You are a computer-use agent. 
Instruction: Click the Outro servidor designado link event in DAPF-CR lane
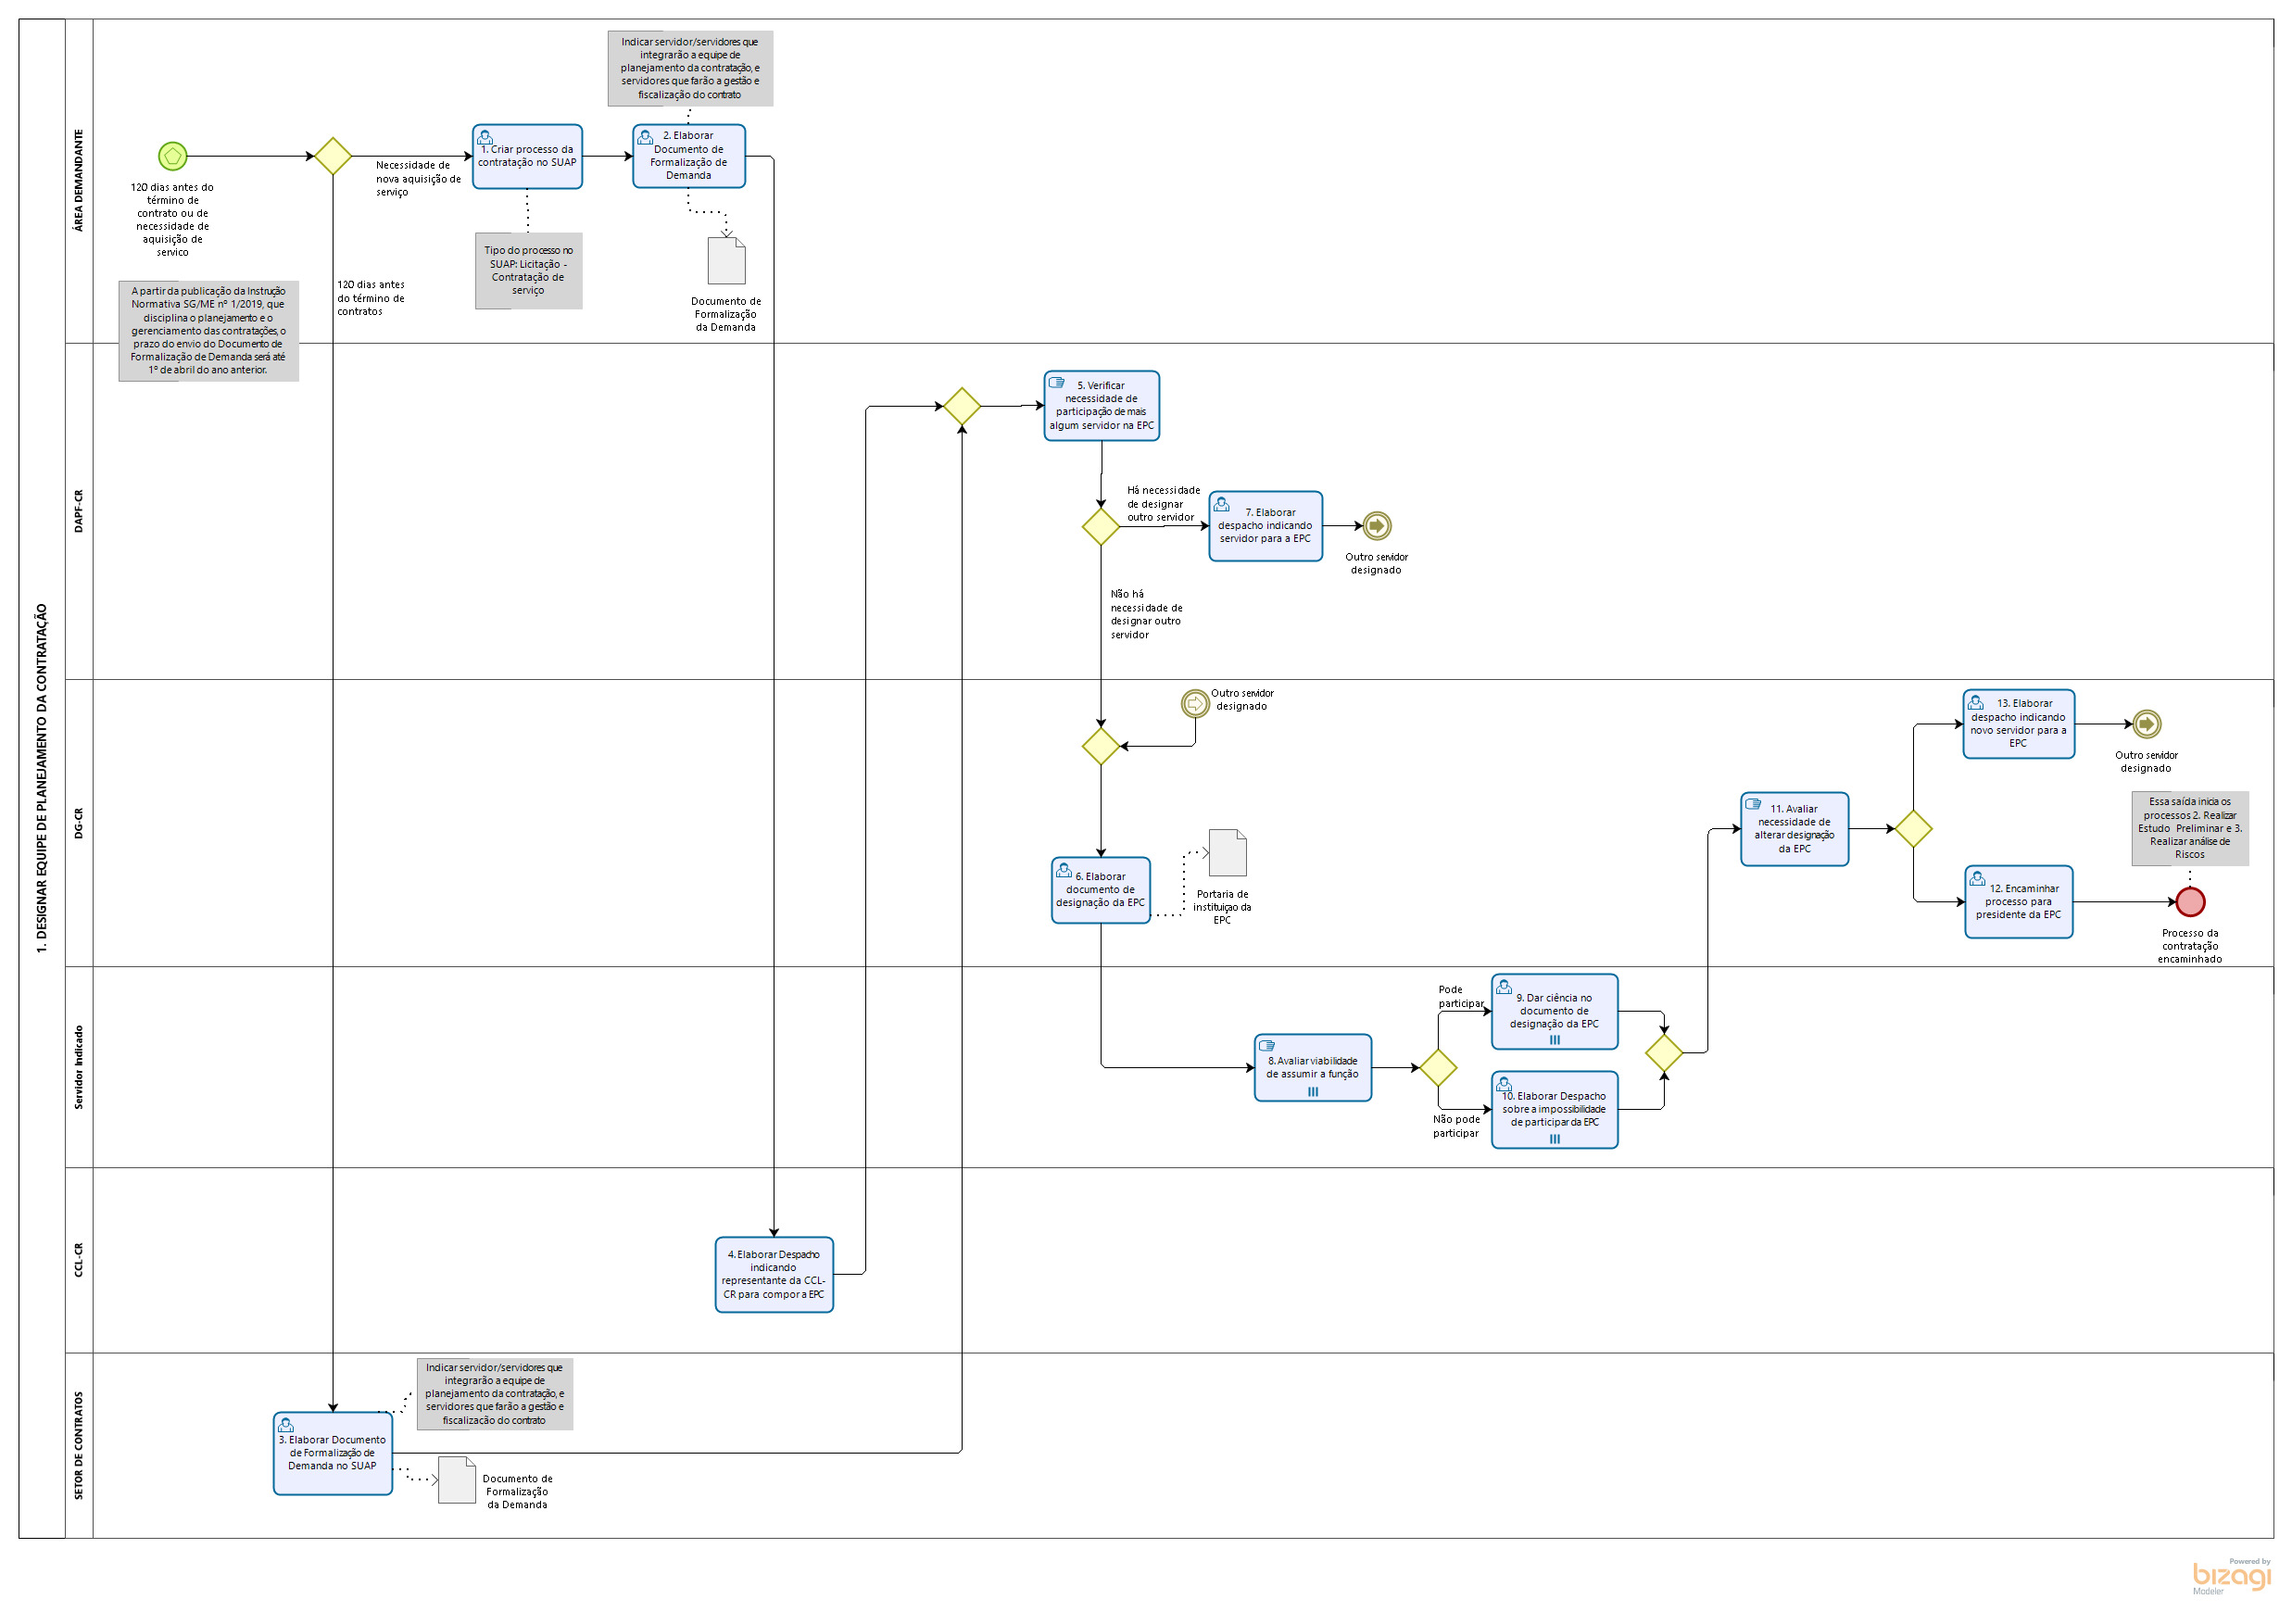click(1376, 525)
